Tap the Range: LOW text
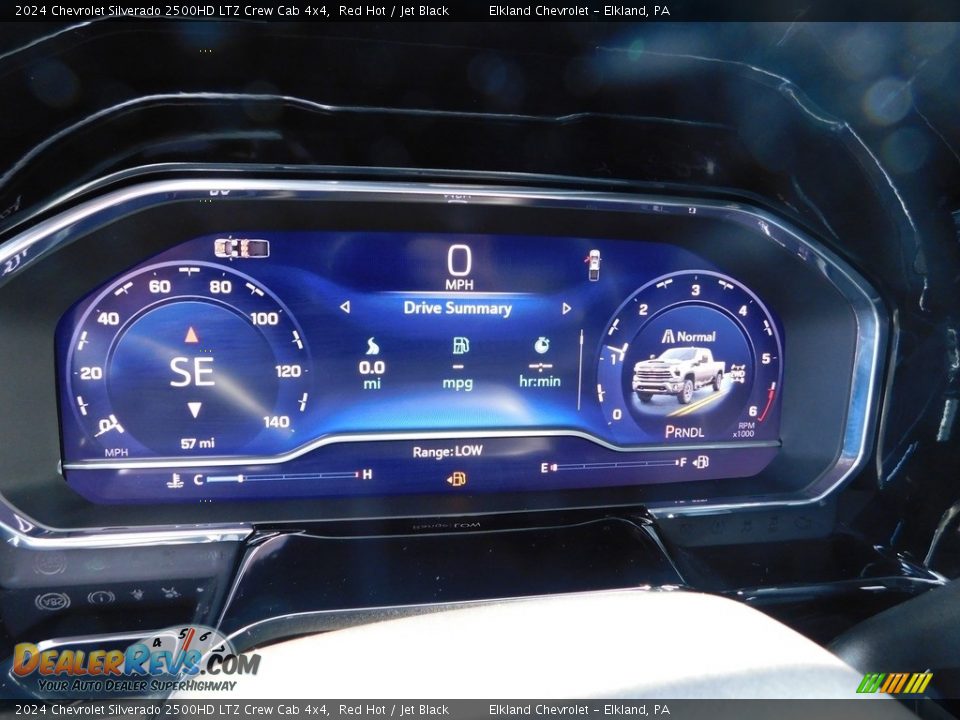 pos(447,452)
